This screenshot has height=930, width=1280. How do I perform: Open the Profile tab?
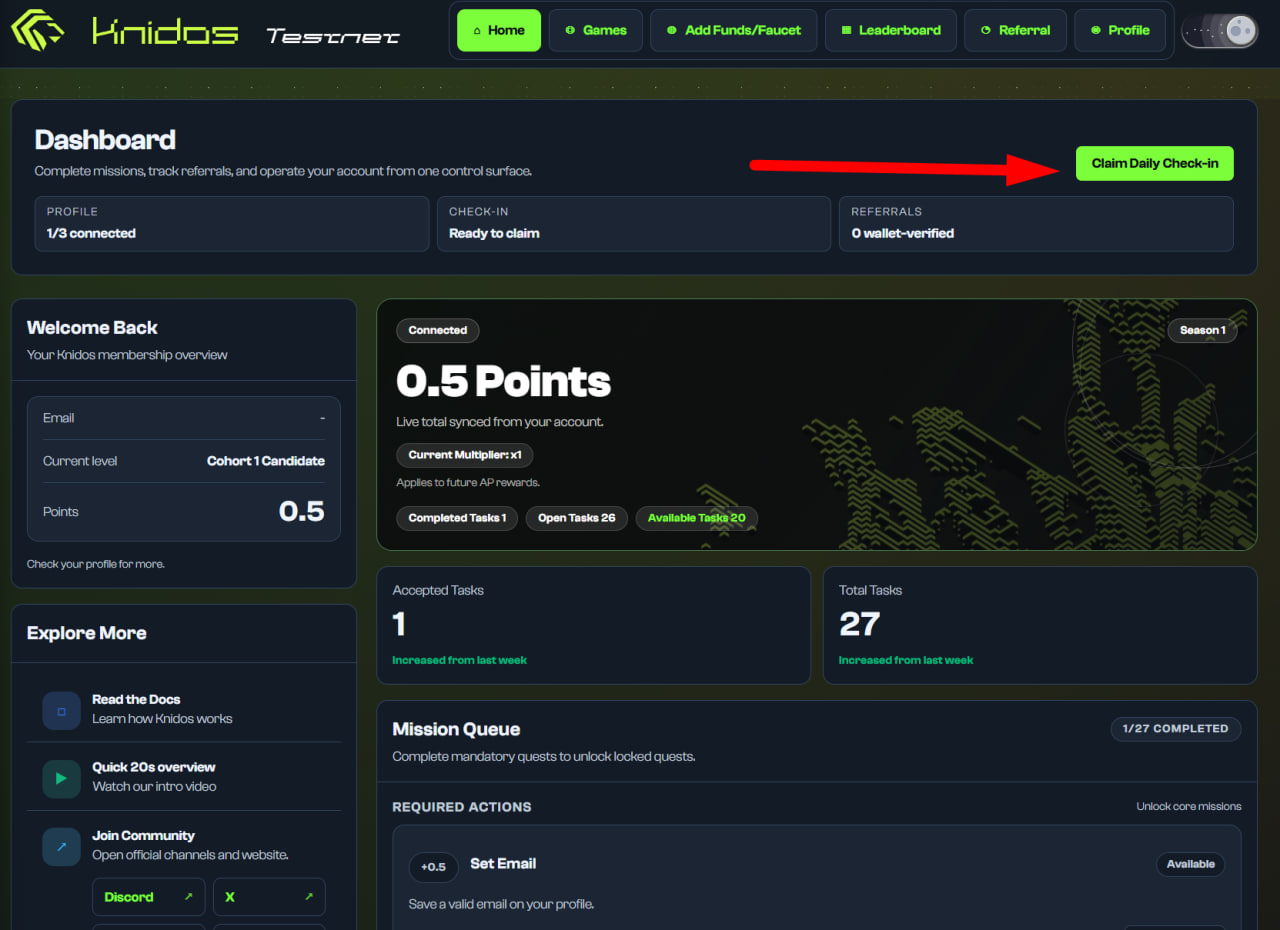pos(1120,30)
